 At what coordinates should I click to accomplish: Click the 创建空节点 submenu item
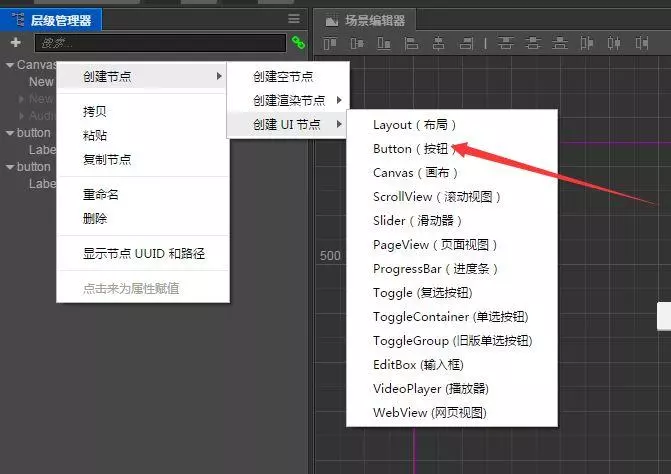pyautogui.click(x=283, y=77)
